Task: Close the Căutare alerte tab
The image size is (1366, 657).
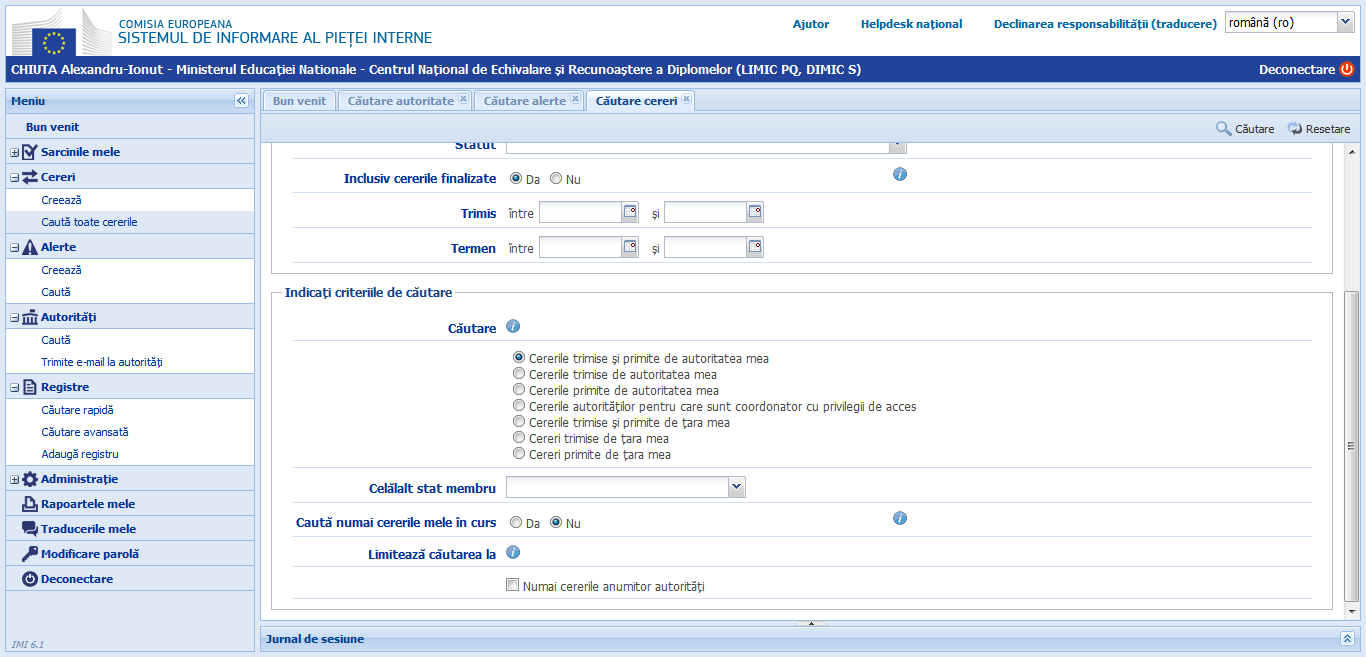Action: pos(575,100)
